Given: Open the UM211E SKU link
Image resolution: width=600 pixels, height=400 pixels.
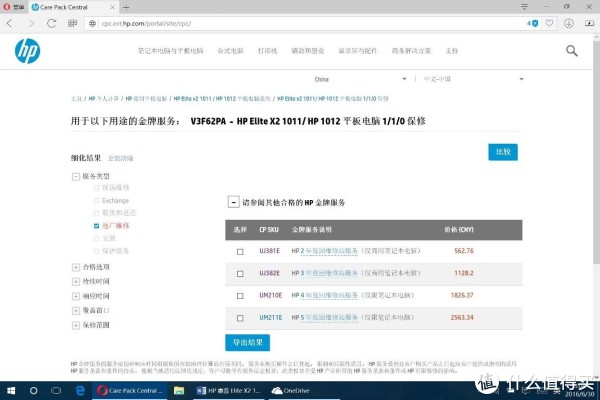Looking at the screenshot, I should click(x=271, y=317).
